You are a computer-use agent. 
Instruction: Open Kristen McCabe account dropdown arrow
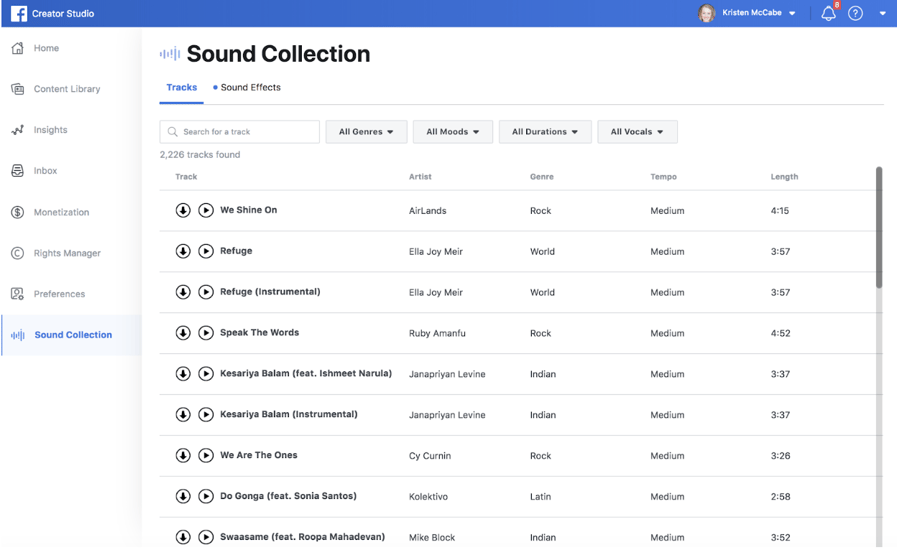792,13
